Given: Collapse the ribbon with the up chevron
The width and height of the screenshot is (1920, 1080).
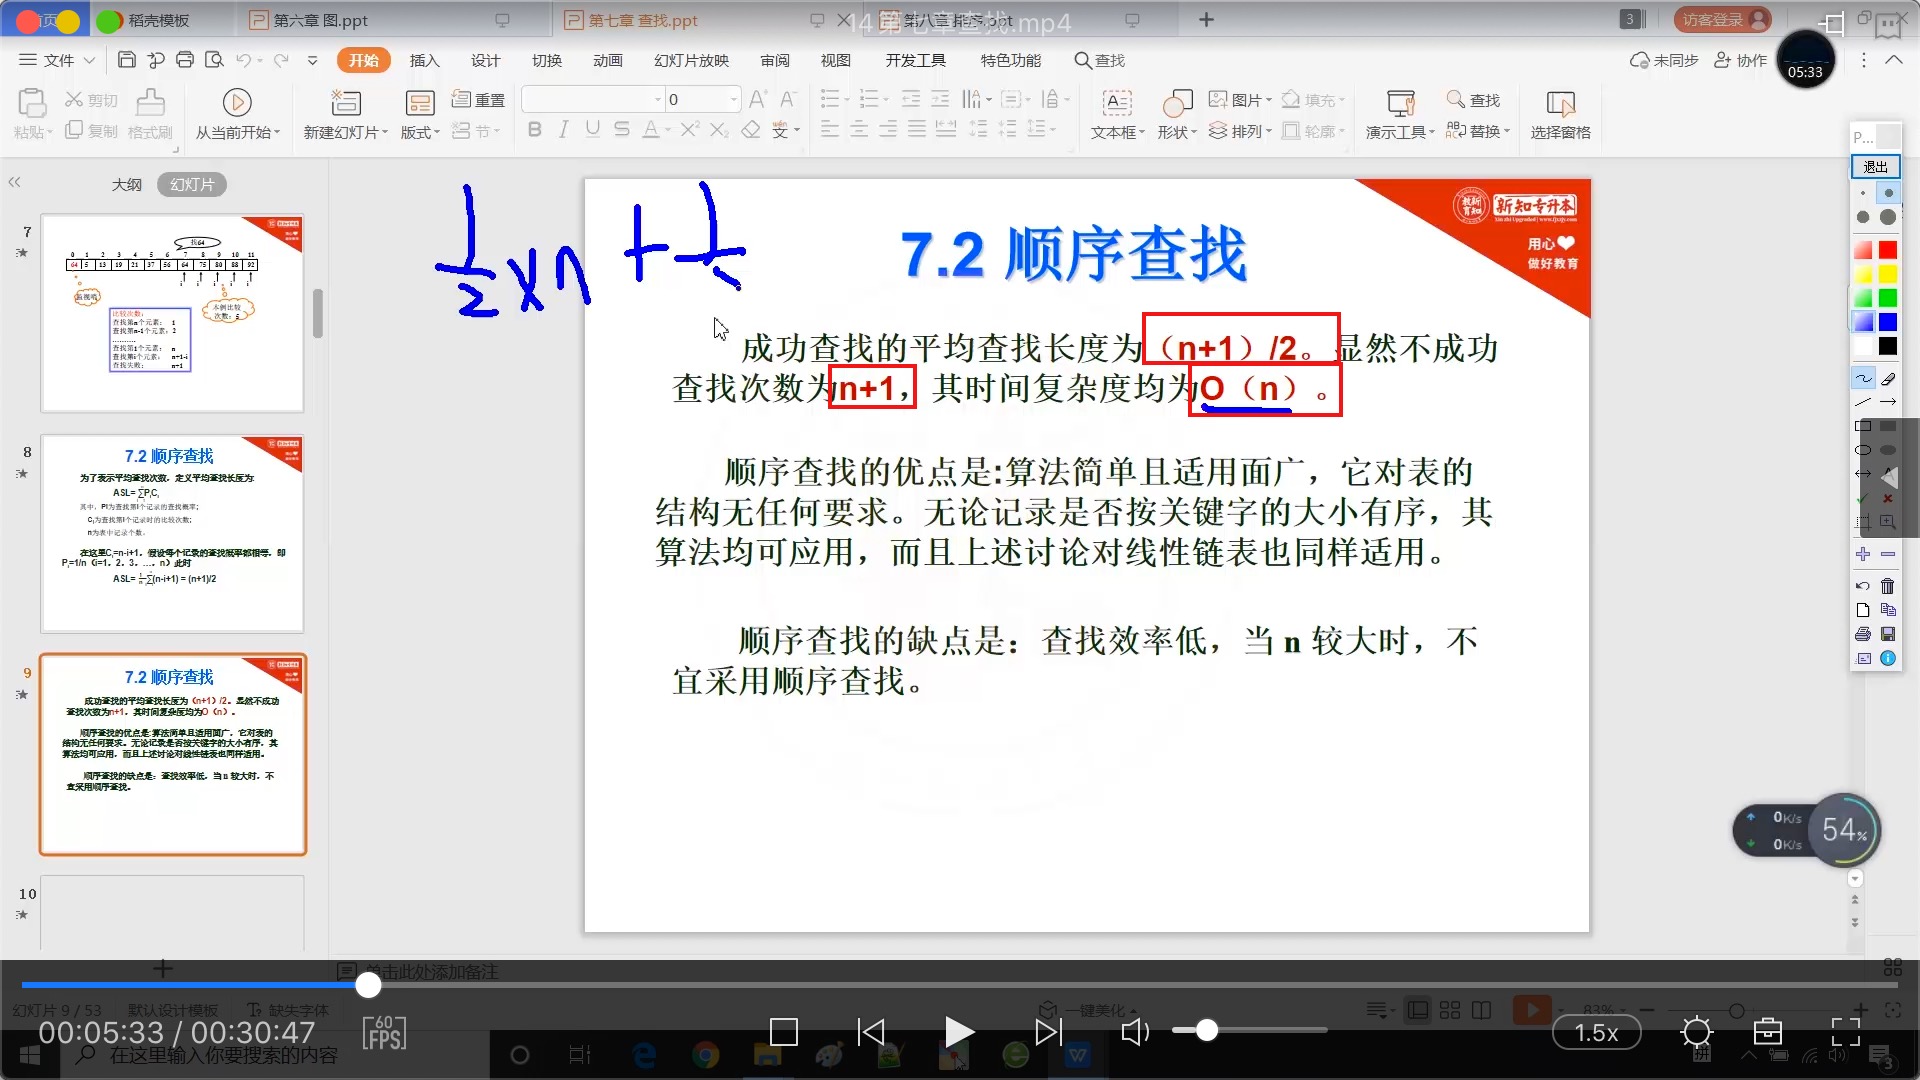Looking at the screenshot, I should tap(1894, 60).
